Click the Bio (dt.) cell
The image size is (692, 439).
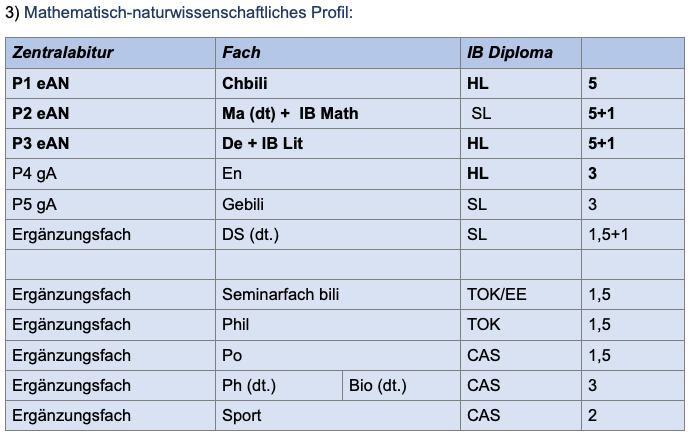pyautogui.click(x=402, y=385)
